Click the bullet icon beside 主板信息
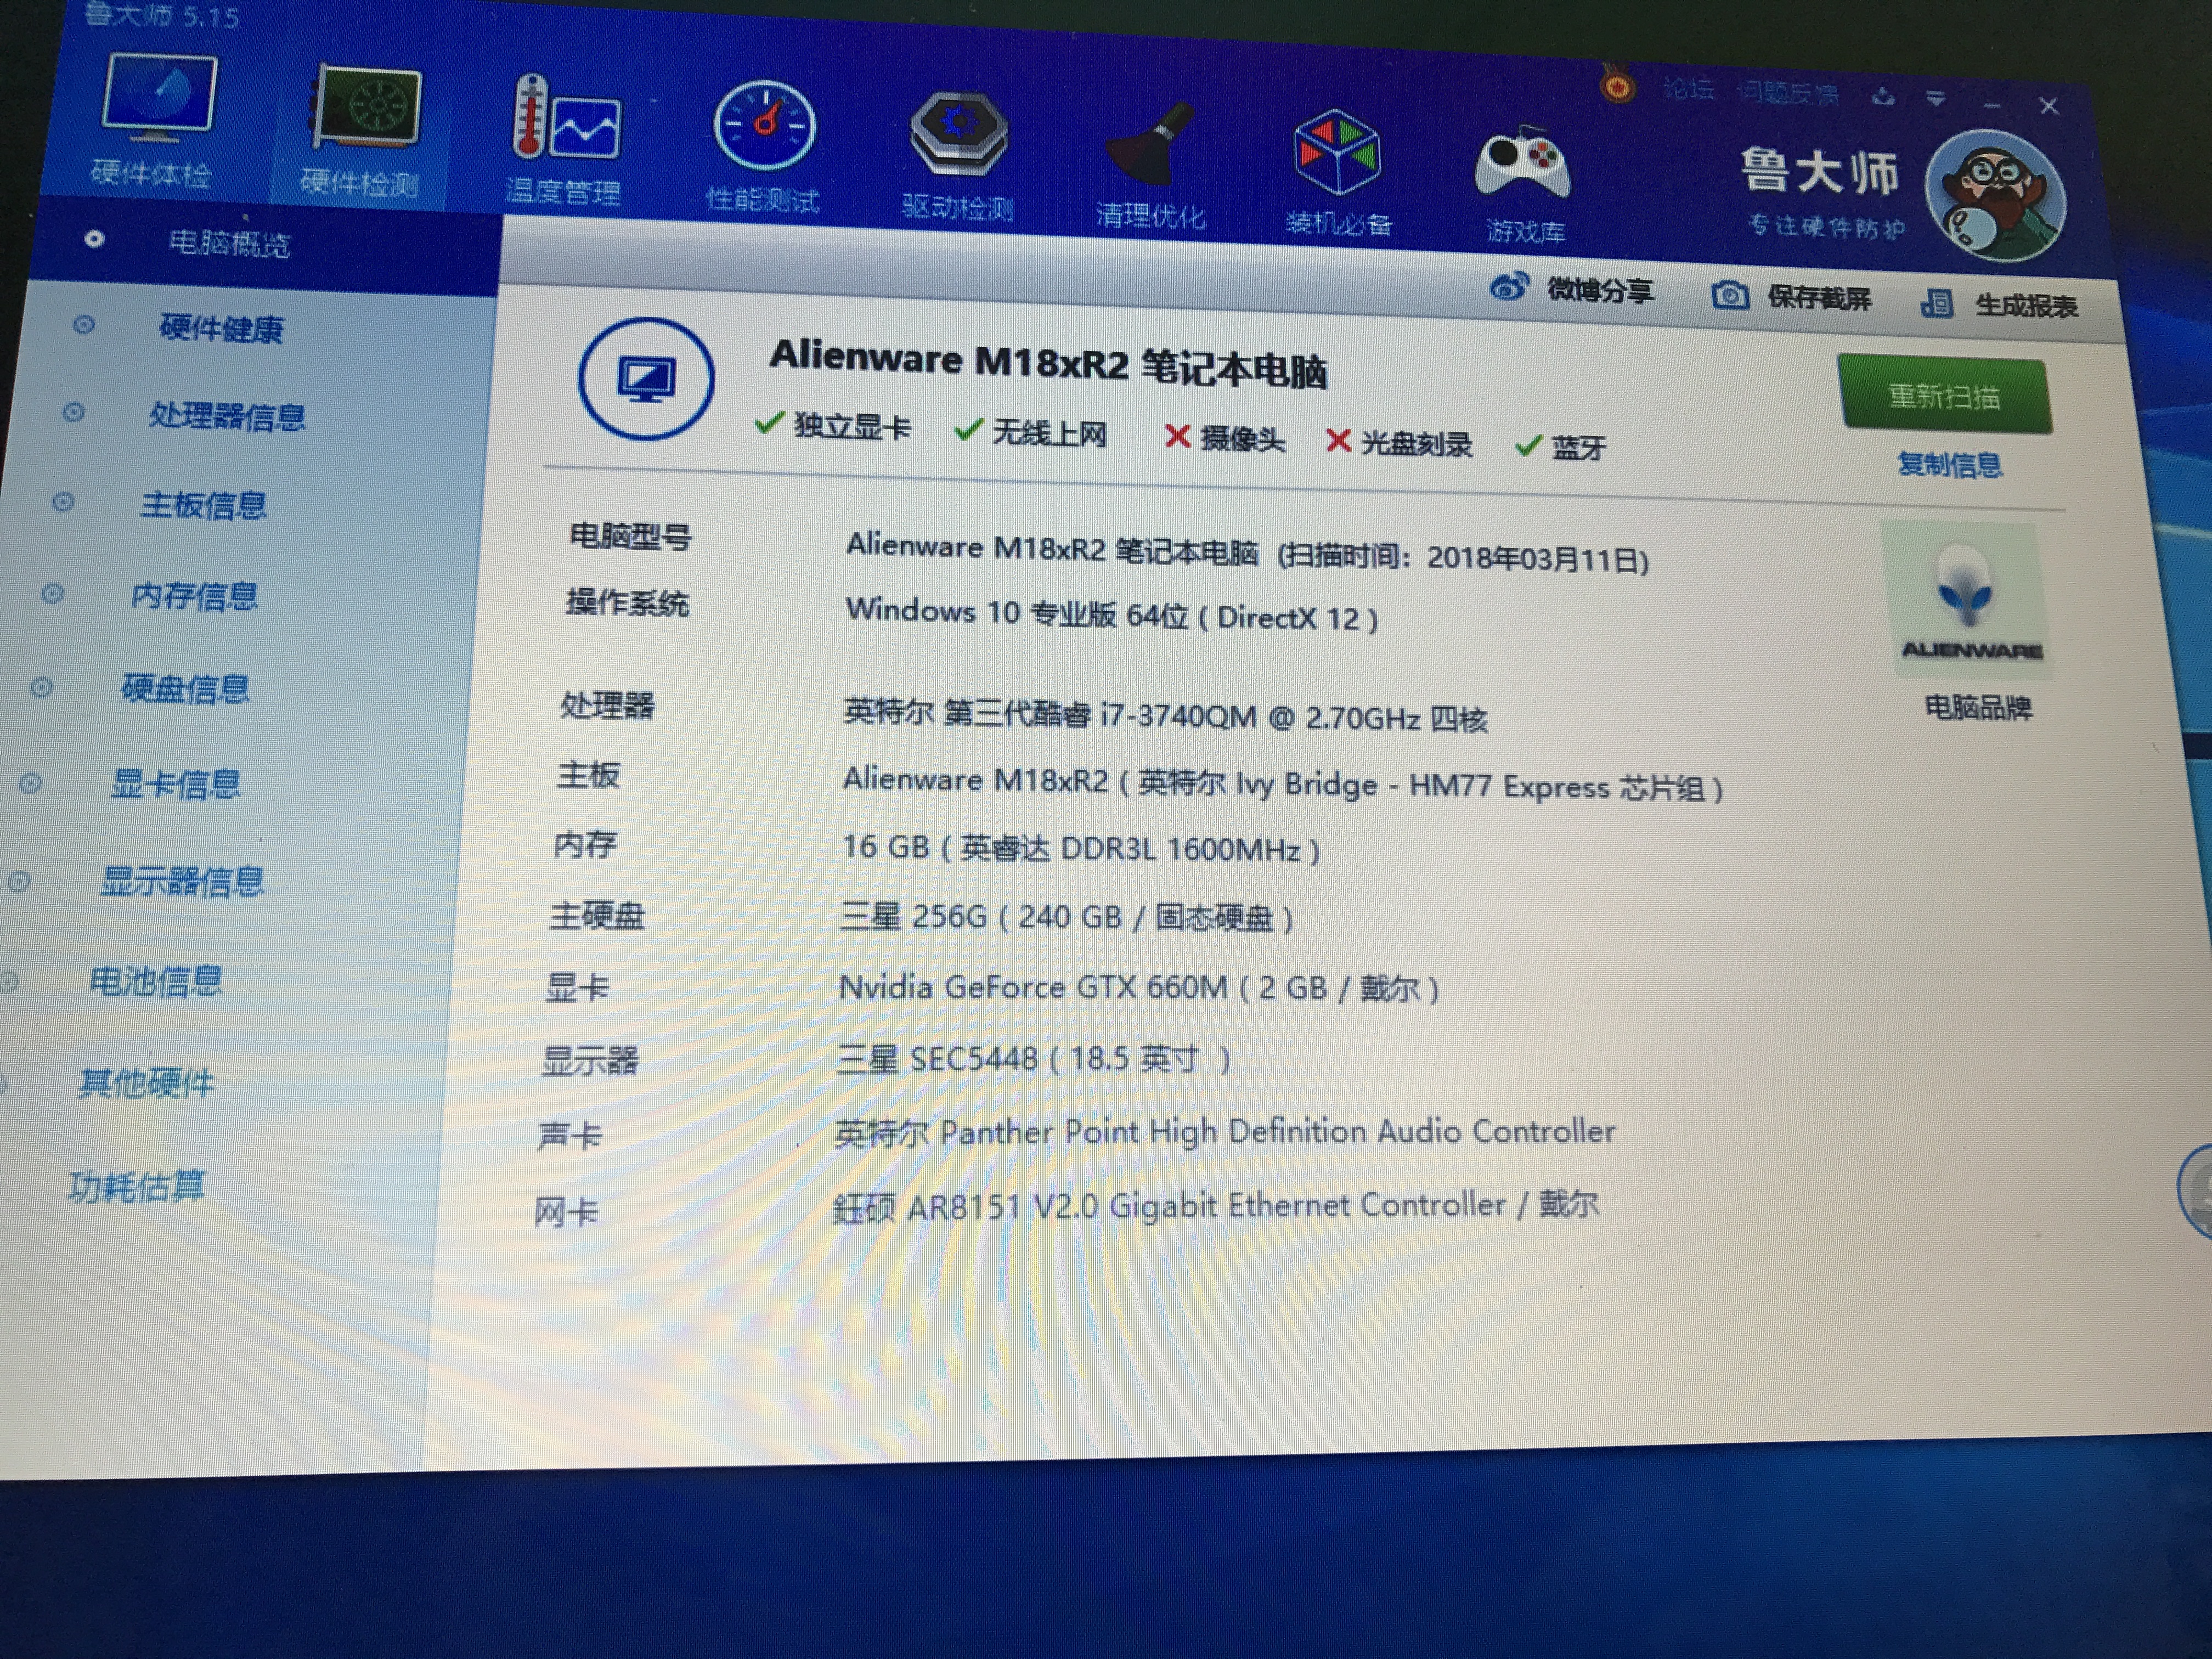Screen dimensions: 2212x1659 tap(63, 502)
